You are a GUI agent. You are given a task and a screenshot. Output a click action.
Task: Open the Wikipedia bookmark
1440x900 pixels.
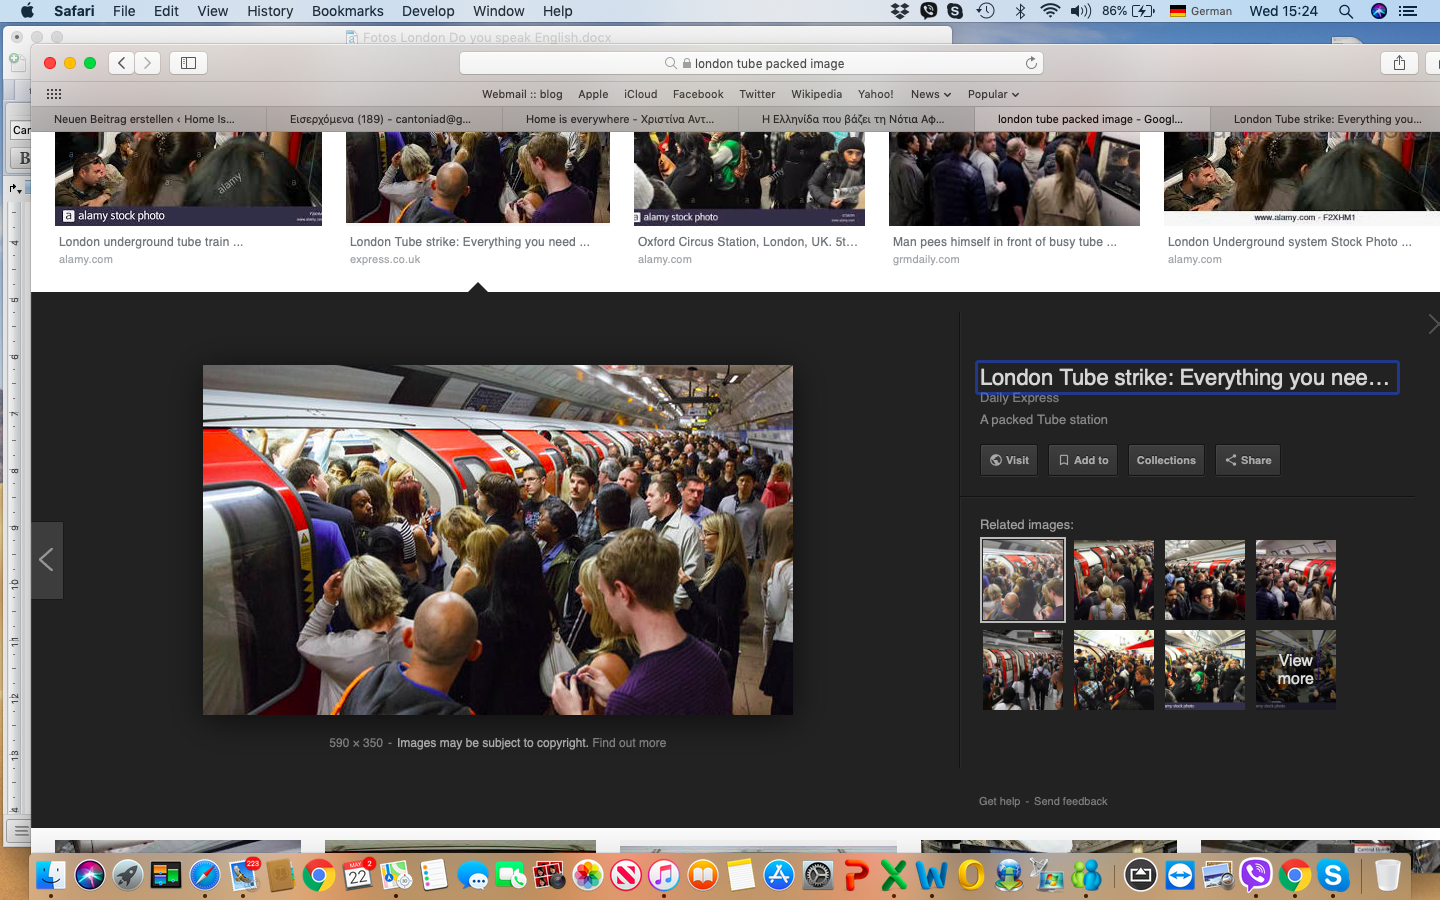(816, 94)
